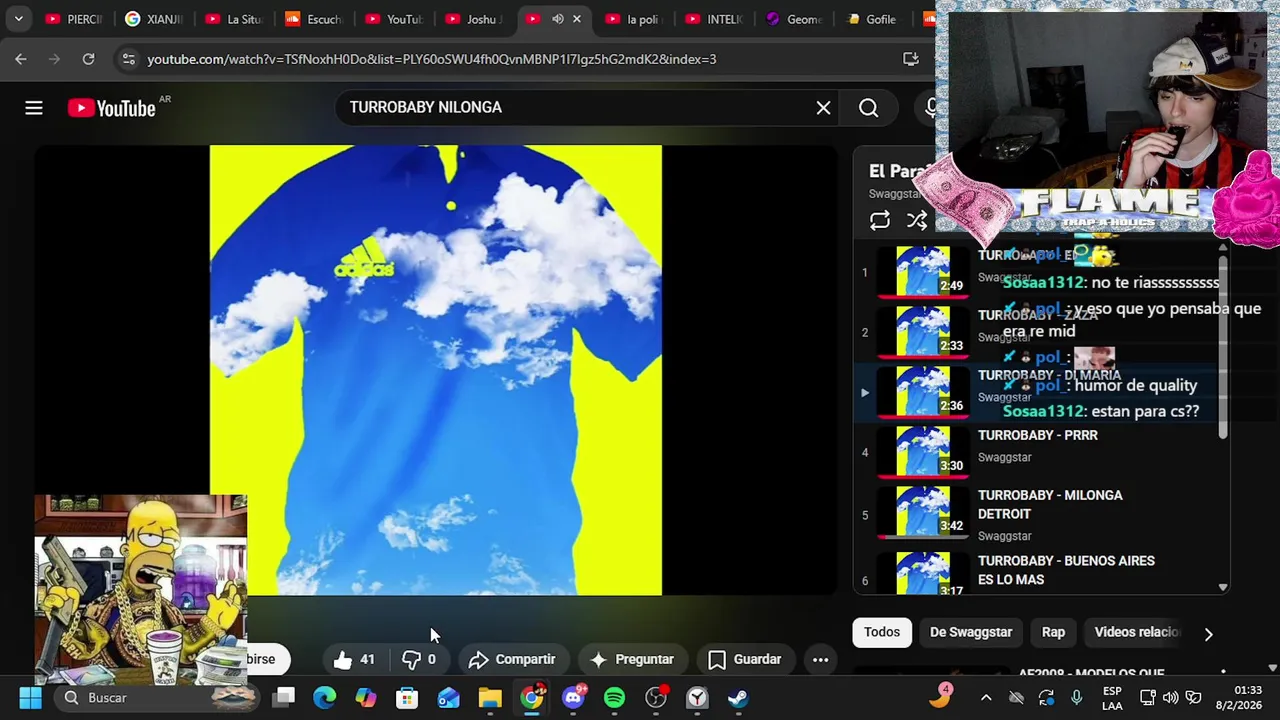The image size is (1280, 720).
Task: Like the video with thumbs-up
Action: tap(354, 659)
